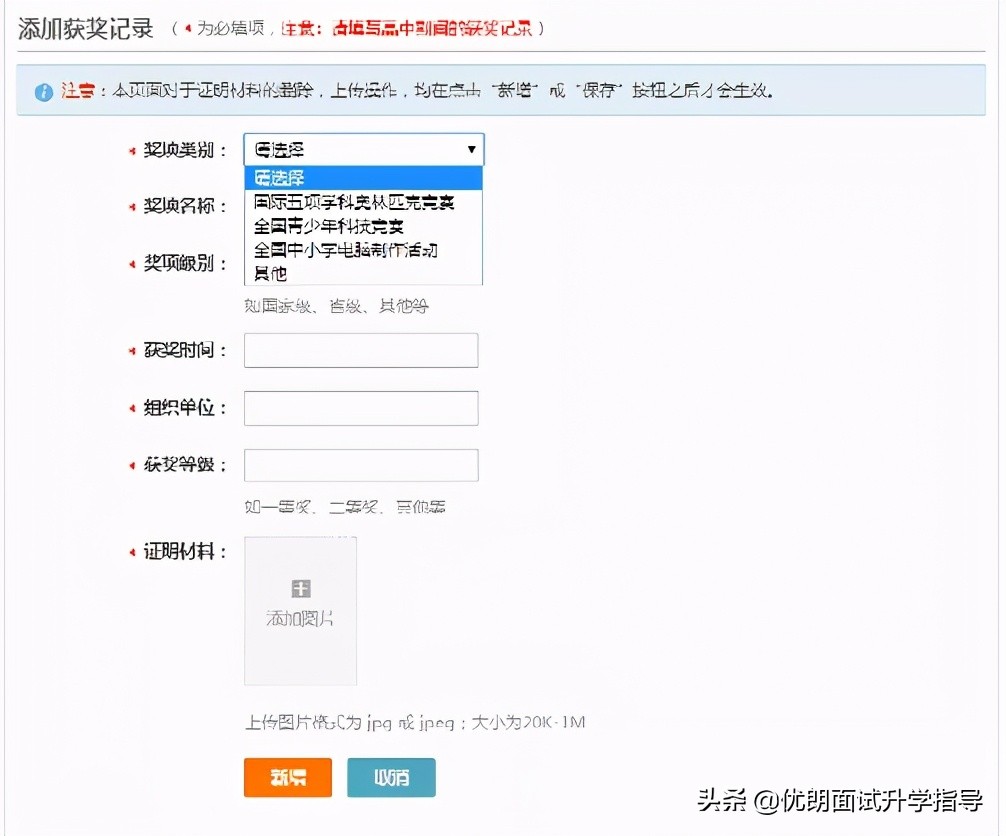The image size is (1006, 836).
Task: Click the hint text 如国家级、省级、其他等
Action: 336,306
